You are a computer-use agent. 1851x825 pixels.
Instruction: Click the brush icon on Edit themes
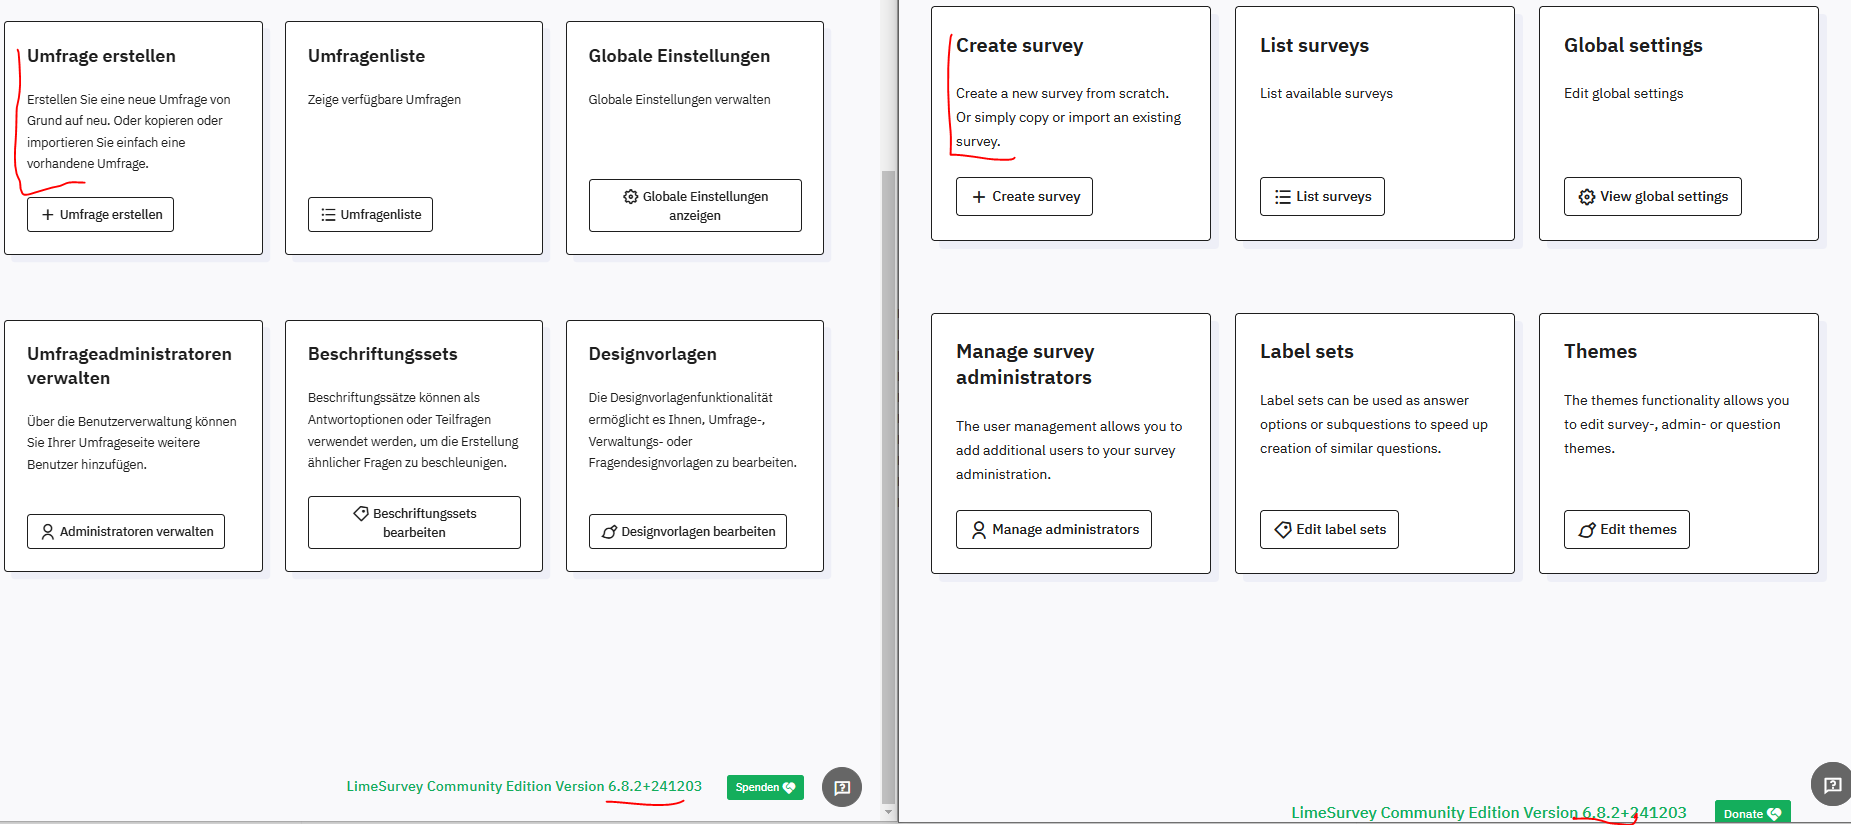1586,530
